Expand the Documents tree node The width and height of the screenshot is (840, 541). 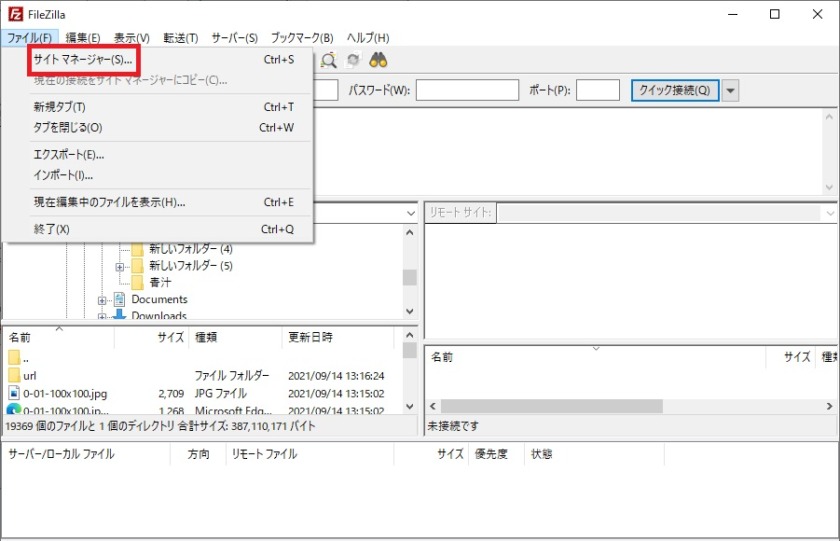click(102, 300)
